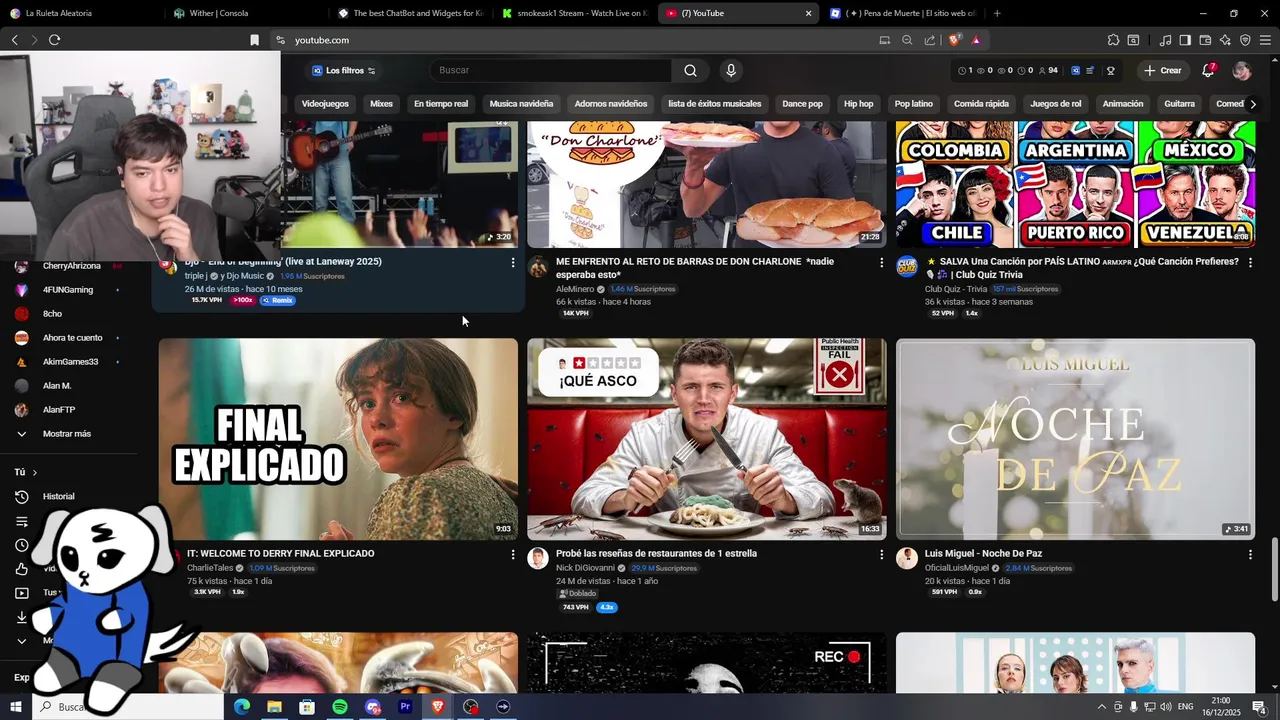Open options menu for Luis Miguel Noche De Paz

pyautogui.click(x=1250, y=554)
